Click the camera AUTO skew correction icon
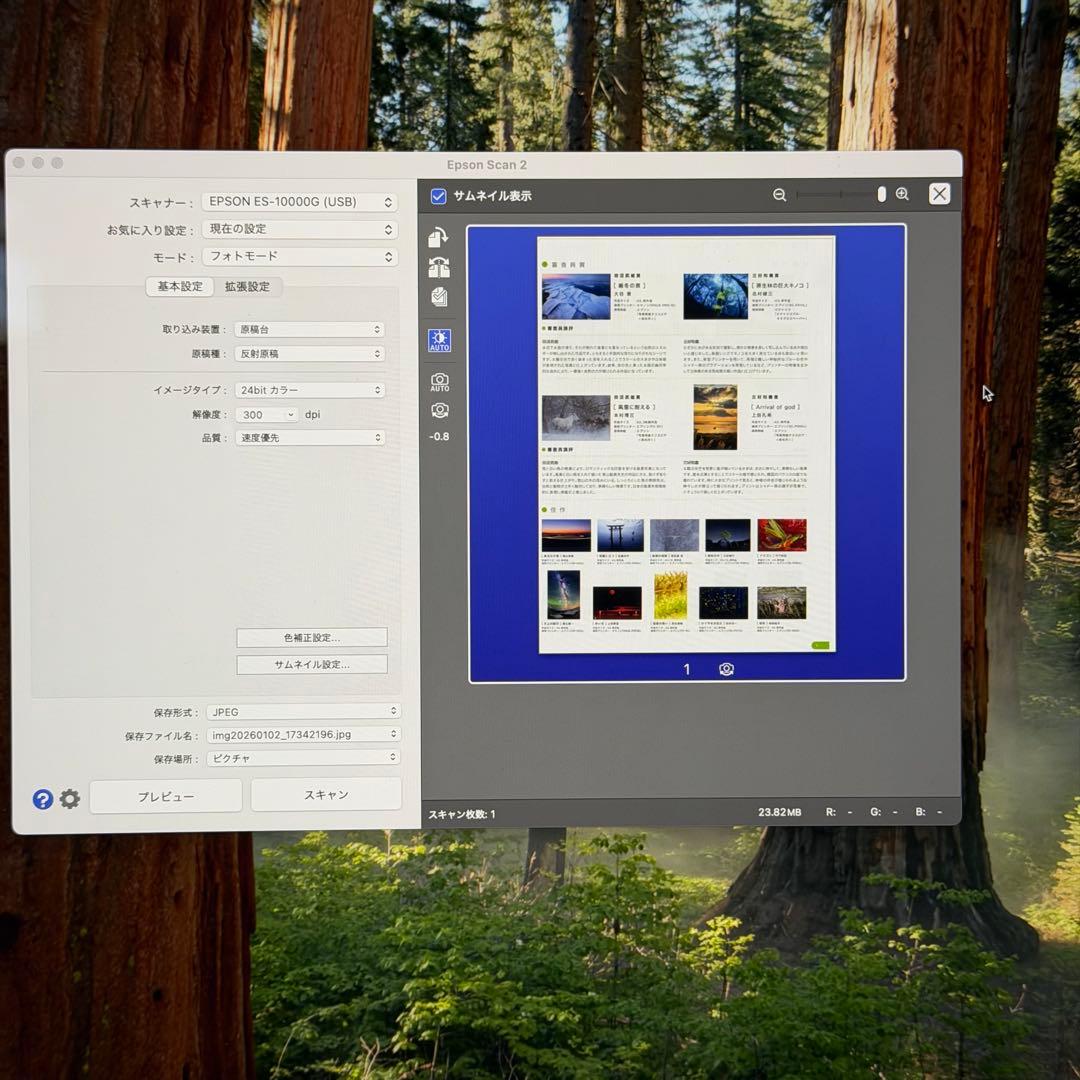1080x1080 pixels. (x=439, y=382)
